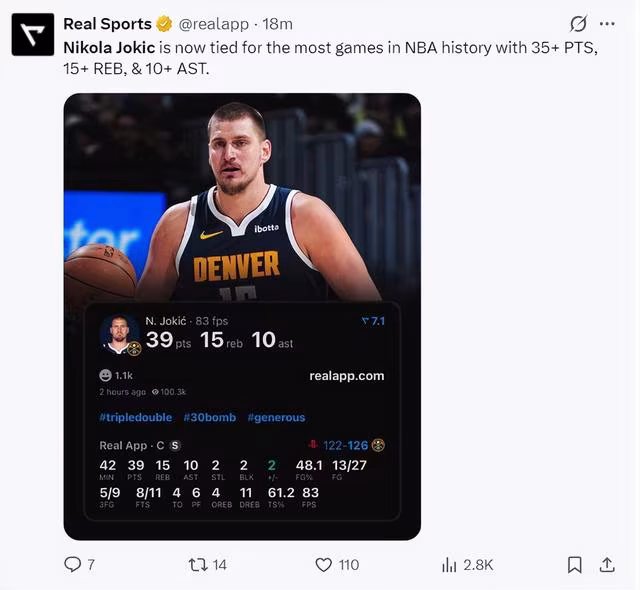Screen dimensions: 640x590
Task: Open the reply comment icon
Action: tap(73, 565)
